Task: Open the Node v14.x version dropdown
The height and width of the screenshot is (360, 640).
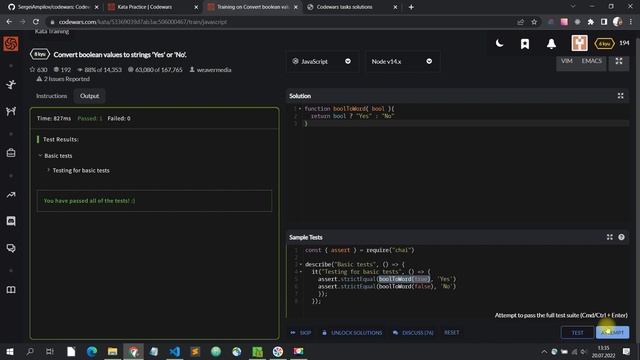Action: click(x=402, y=61)
